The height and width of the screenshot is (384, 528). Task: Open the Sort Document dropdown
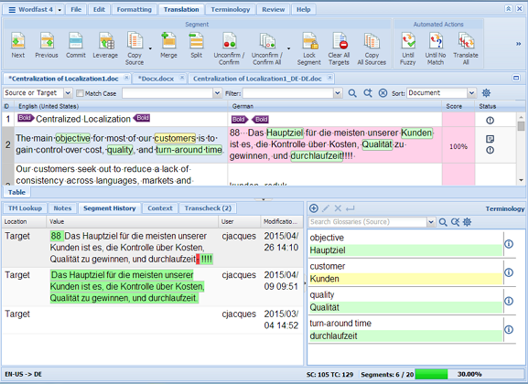[471, 93]
